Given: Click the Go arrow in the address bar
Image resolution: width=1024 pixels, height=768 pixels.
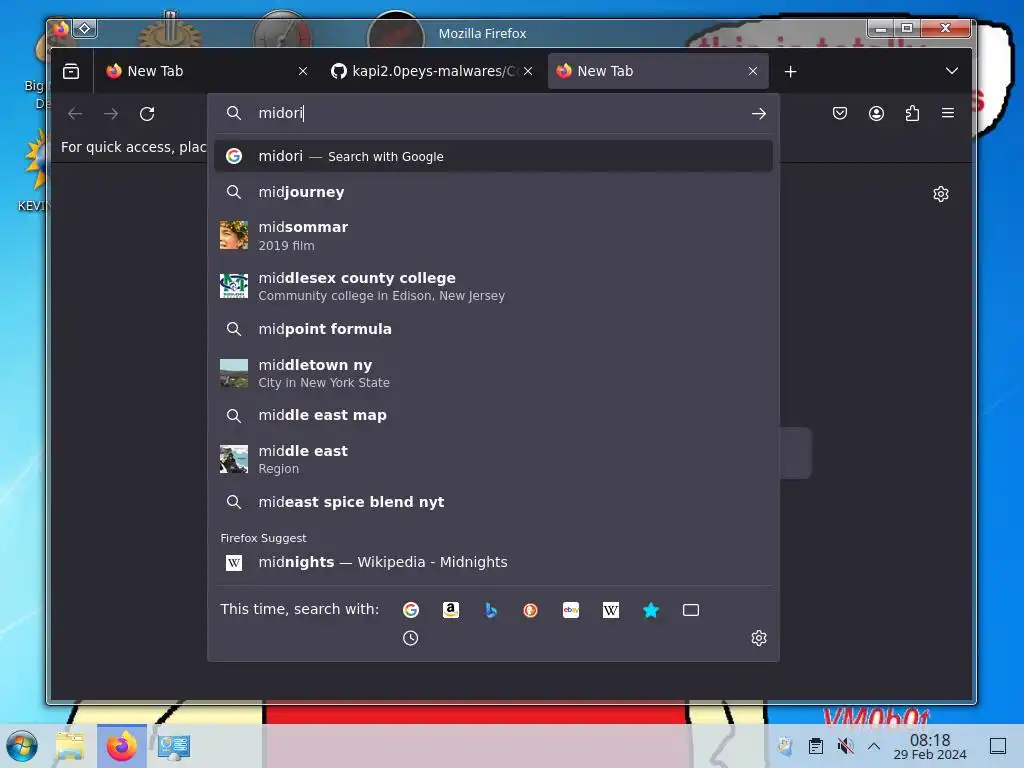Looking at the screenshot, I should coord(758,114).
